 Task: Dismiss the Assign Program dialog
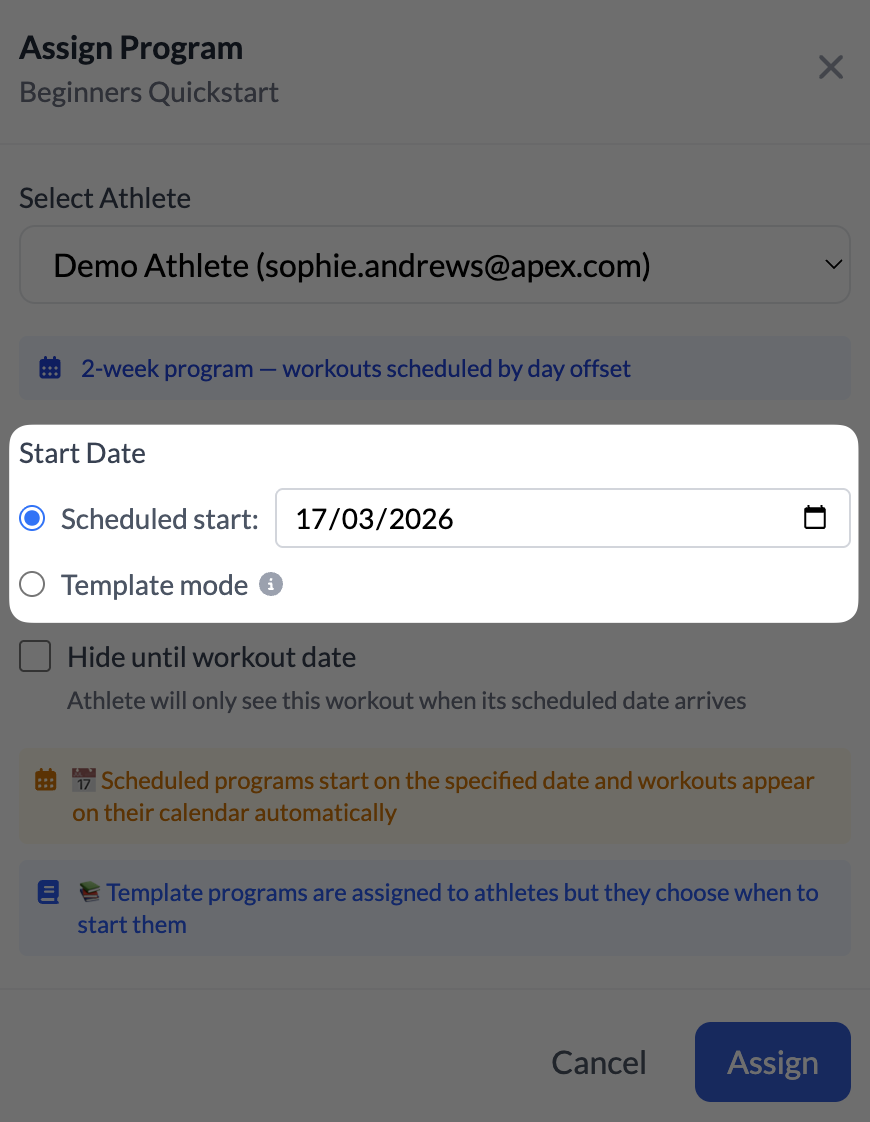pos(831,67)
